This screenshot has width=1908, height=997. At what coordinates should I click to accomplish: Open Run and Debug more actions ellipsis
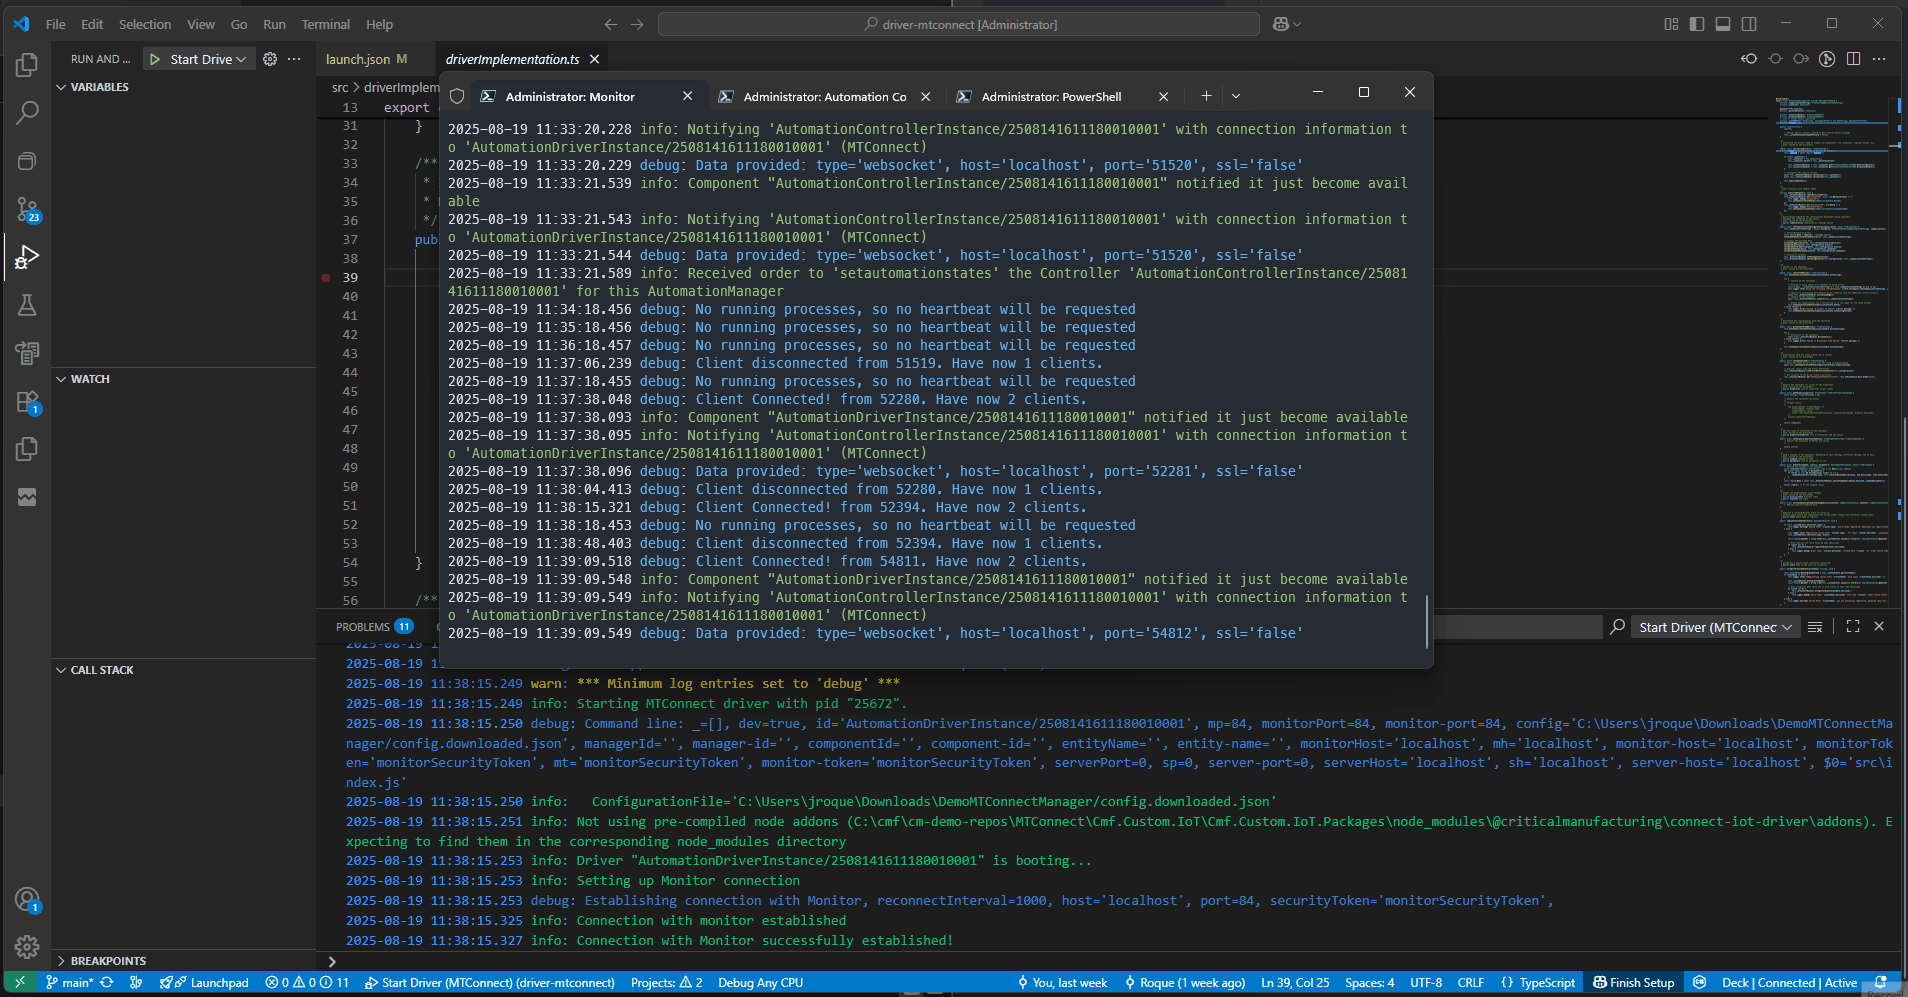[x=294, y=59]
